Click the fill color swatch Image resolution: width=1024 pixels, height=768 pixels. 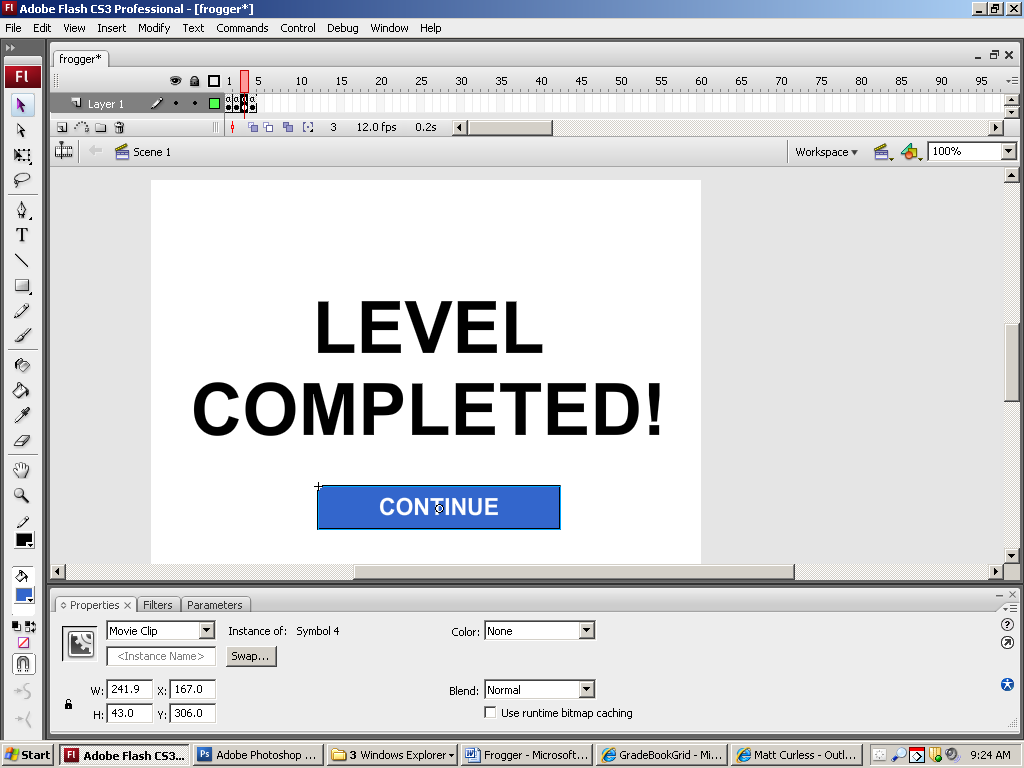[x=23, y=596]
